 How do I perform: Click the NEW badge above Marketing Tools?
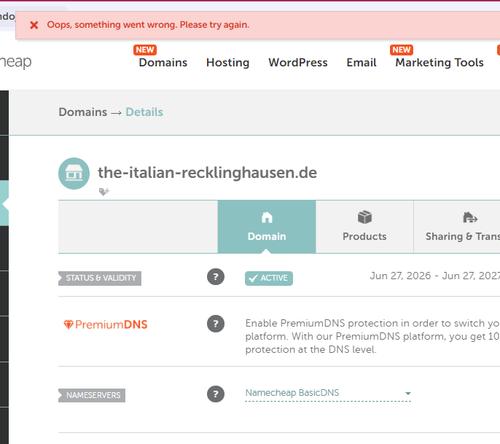(x=402, y=50)
